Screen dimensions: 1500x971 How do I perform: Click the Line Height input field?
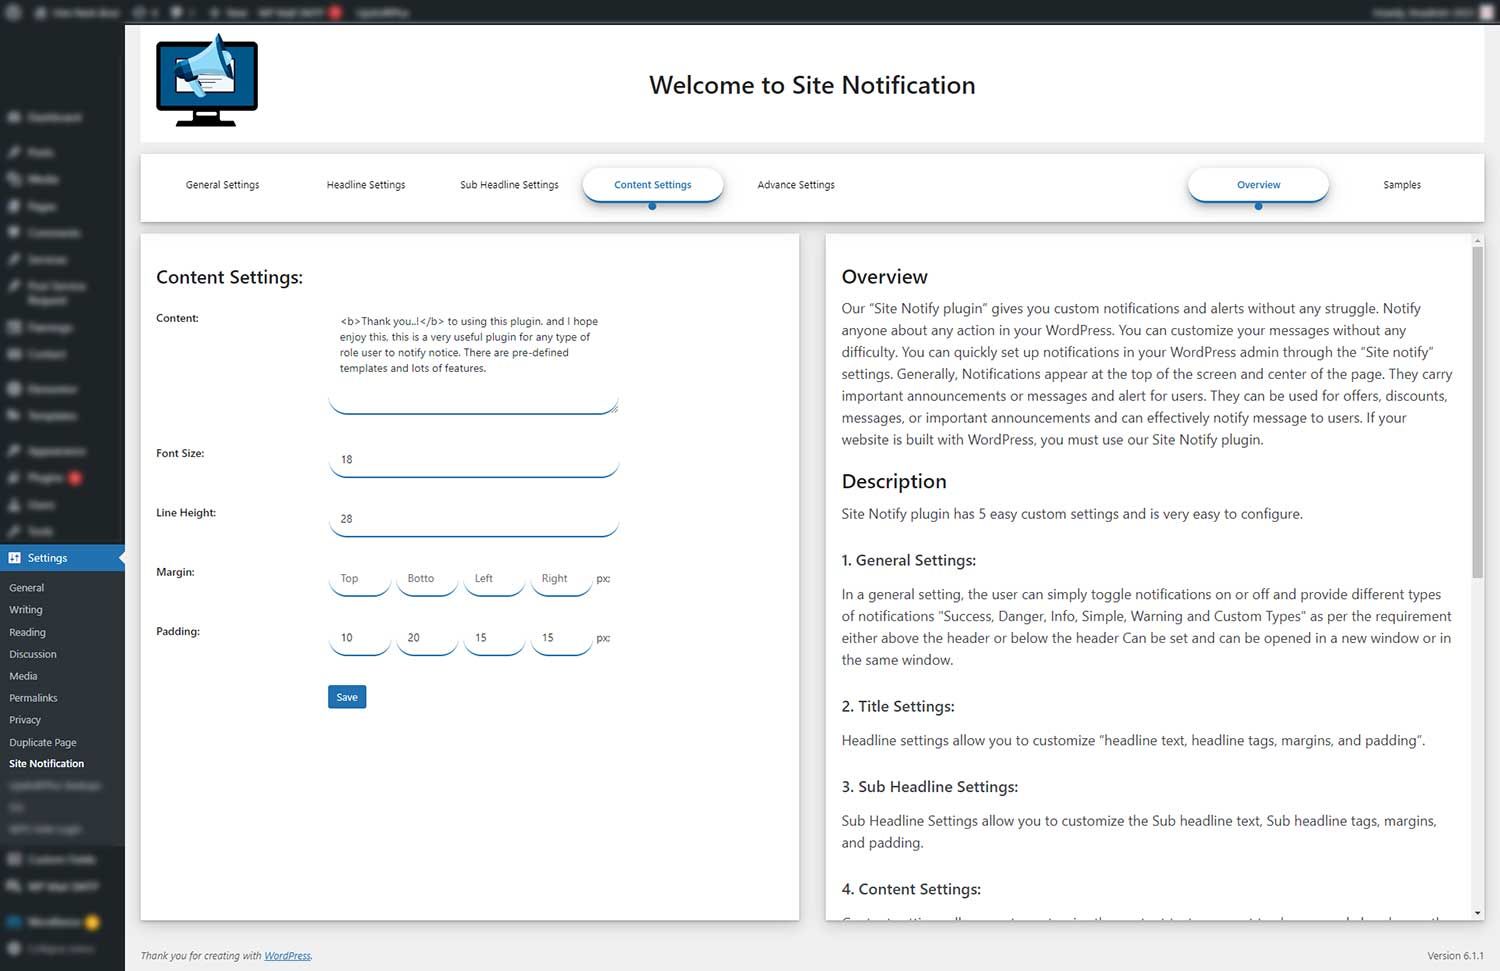pos(473,519)
